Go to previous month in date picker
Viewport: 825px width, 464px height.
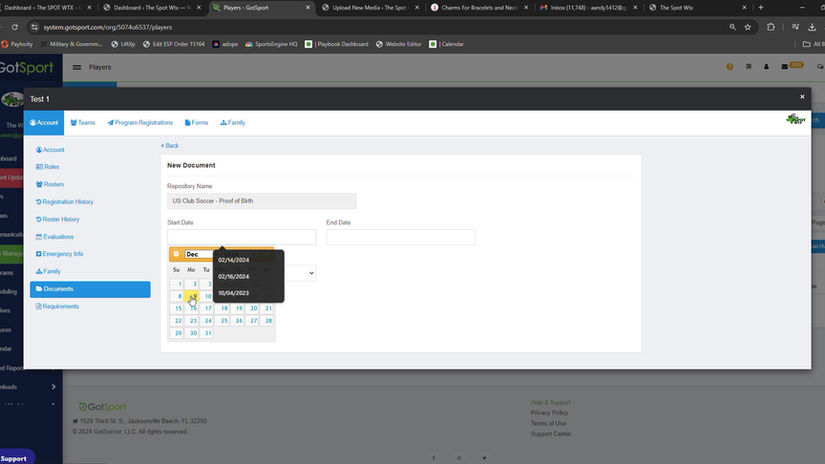pos(176,254)
